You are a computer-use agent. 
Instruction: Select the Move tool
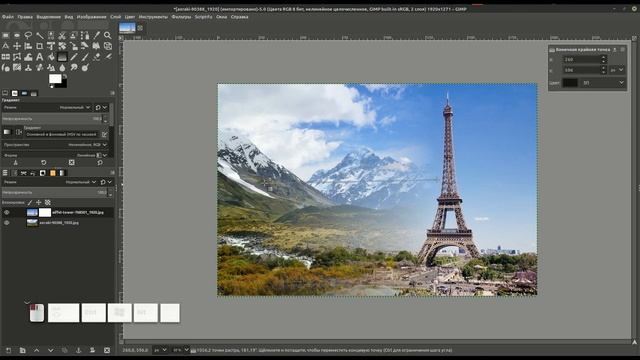(x=17, y=46)
